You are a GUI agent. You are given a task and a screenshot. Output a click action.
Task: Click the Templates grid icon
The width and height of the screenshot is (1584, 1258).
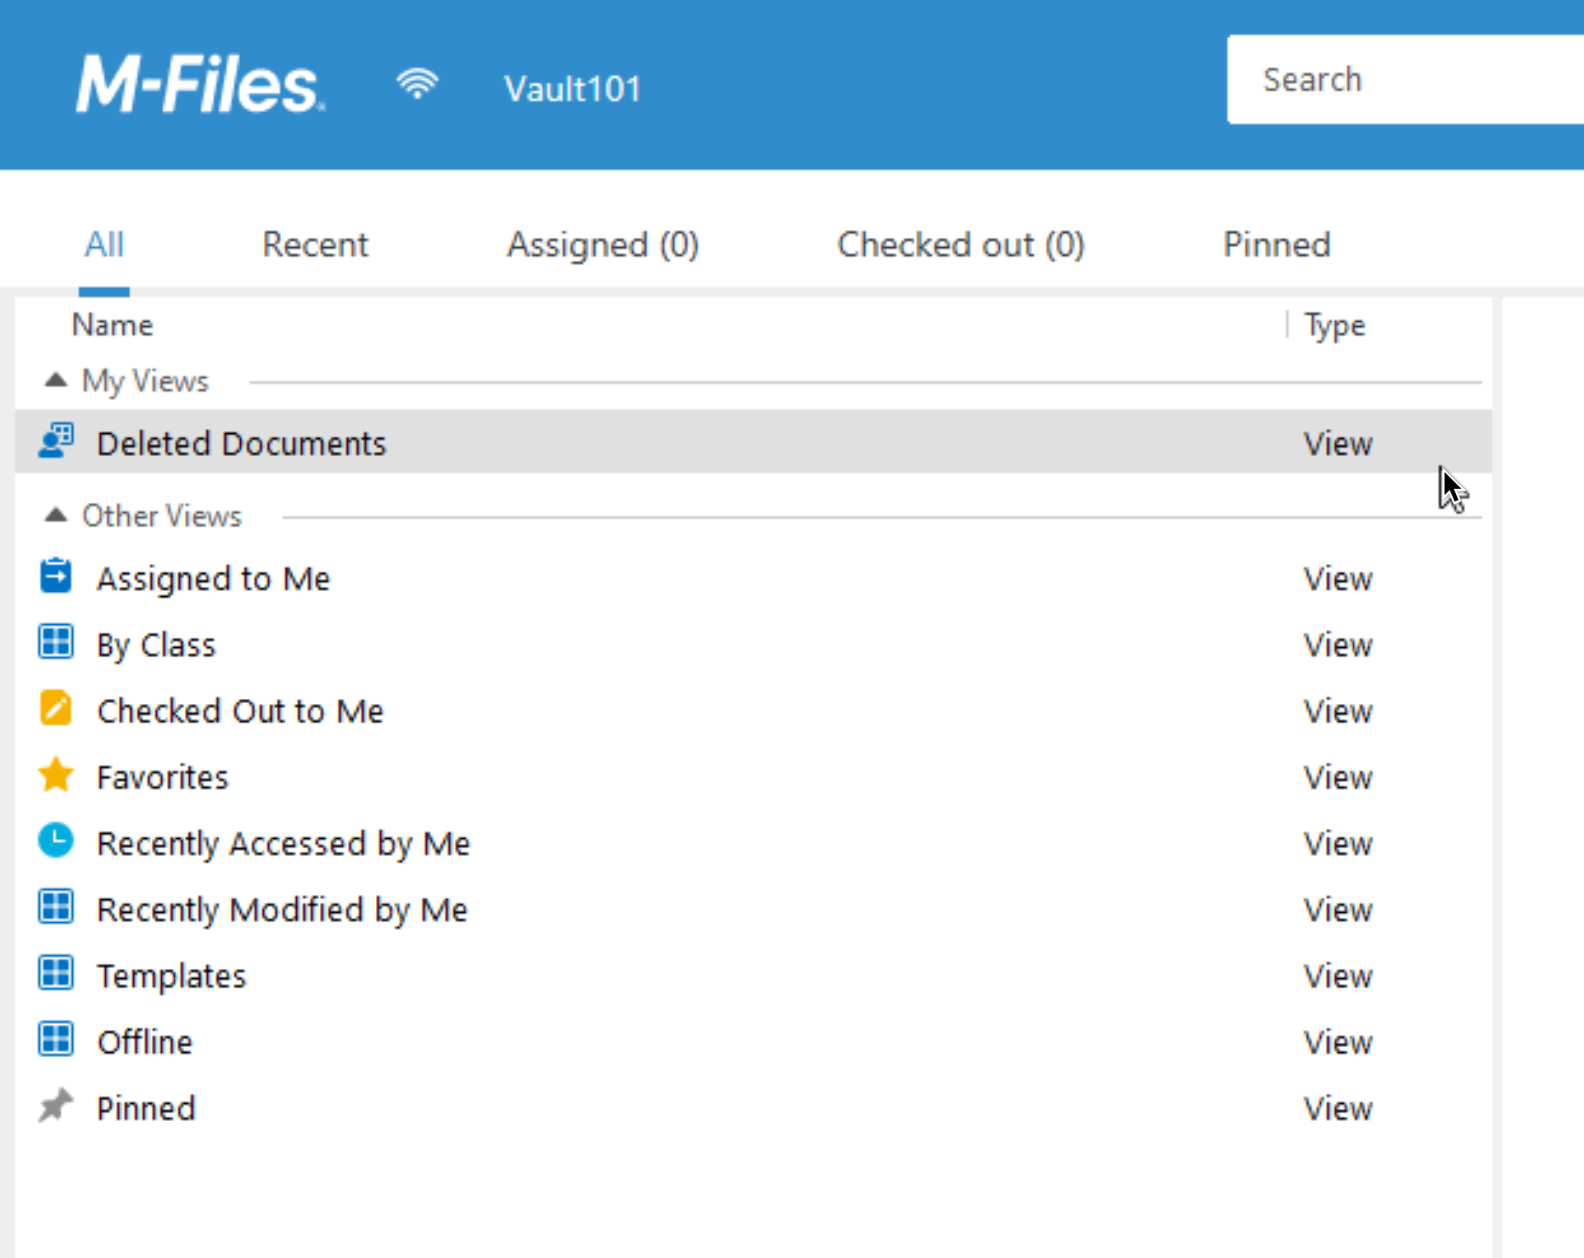[x=56, y=973]
